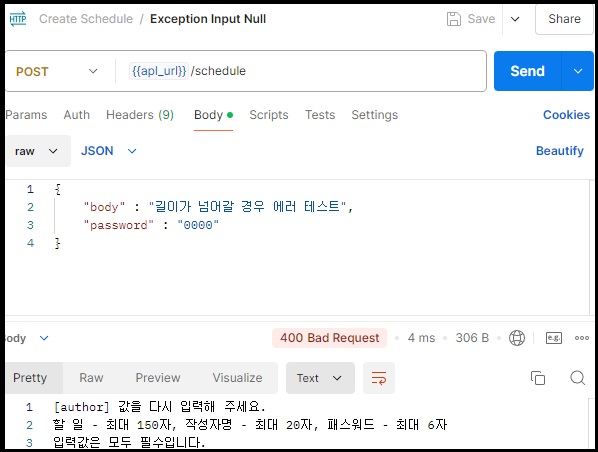Viewport: 598px width, 452px height.
Task: Open the Settings tab
Action: (x=375, y=115)
